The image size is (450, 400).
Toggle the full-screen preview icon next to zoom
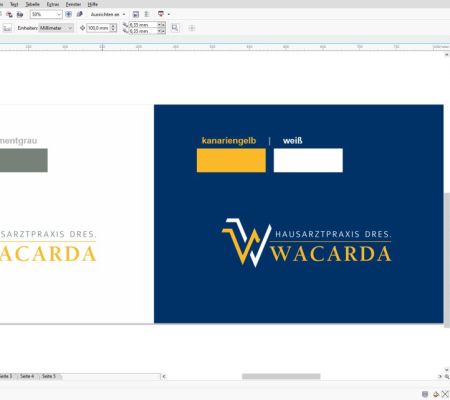click(68, 14)
